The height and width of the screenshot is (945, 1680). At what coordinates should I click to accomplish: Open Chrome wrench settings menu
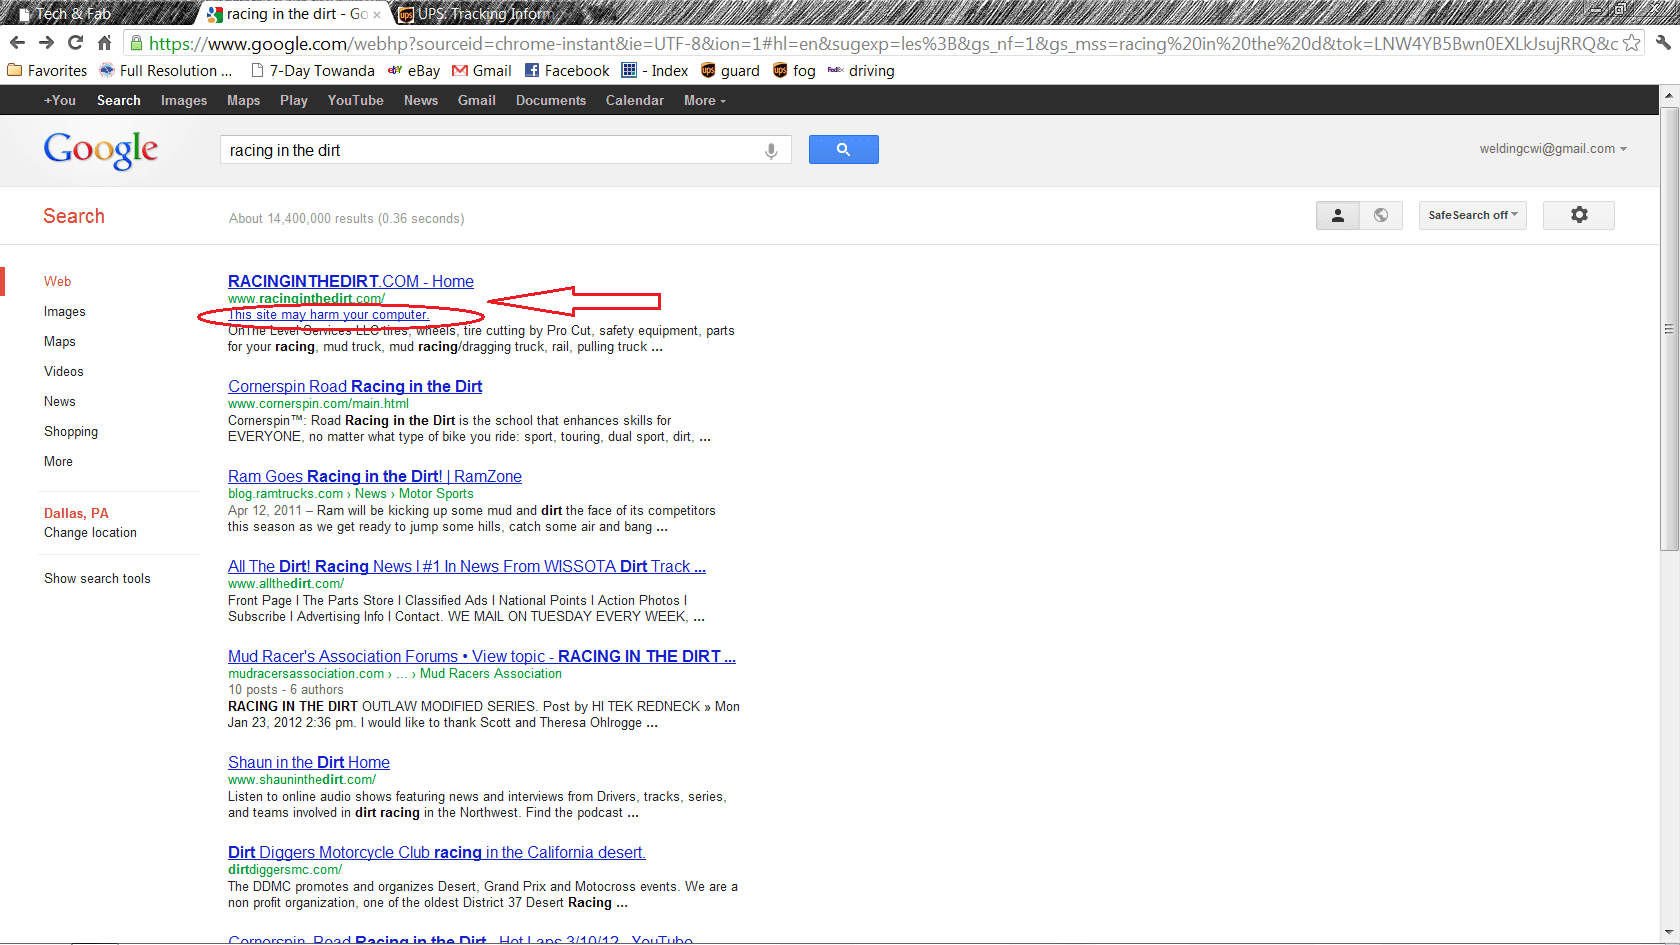pyautogui.click(x=1662, y=43)
